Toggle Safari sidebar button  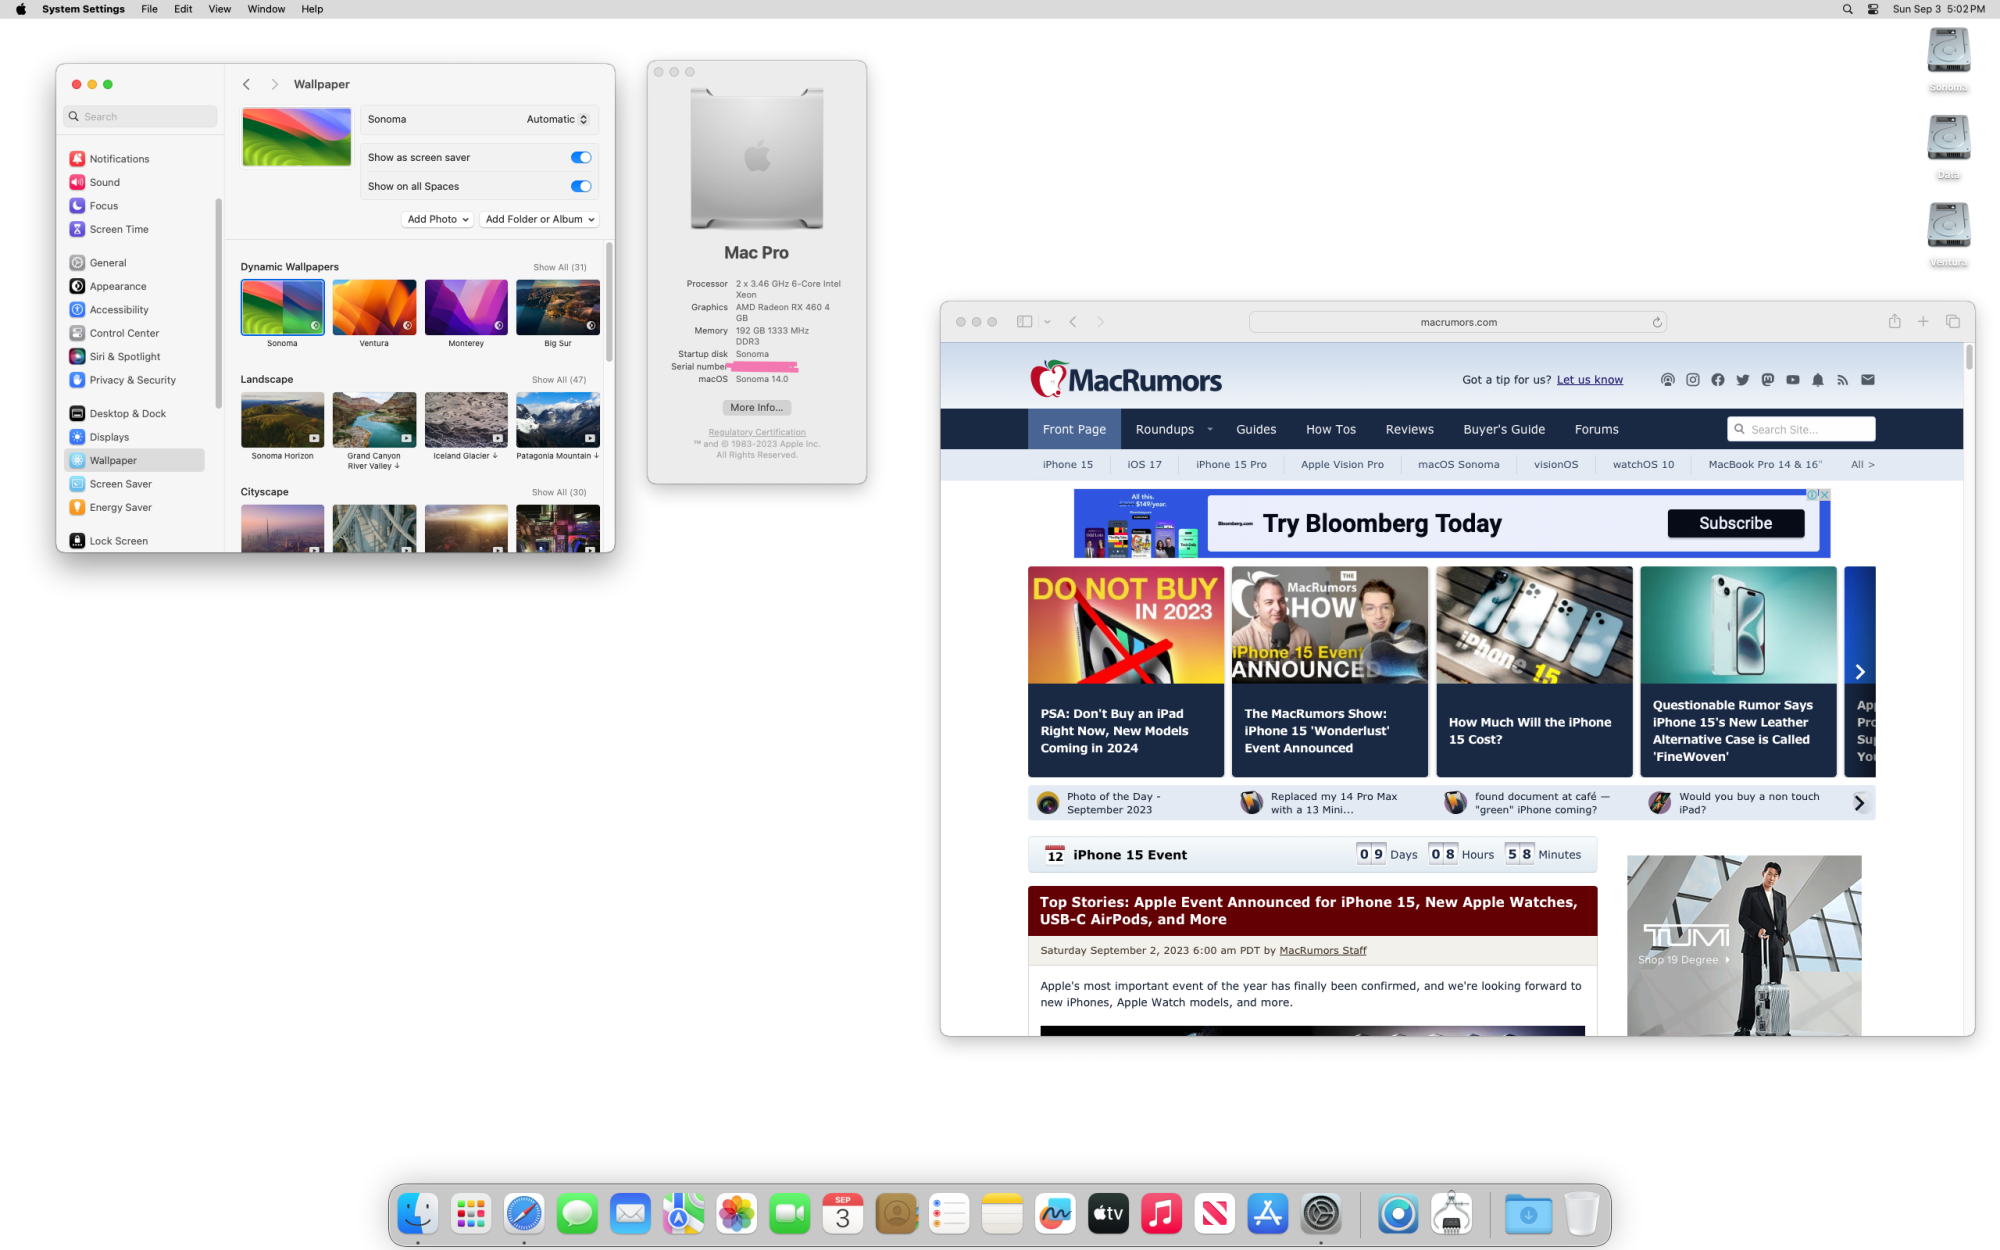(x=1025, y=322)
